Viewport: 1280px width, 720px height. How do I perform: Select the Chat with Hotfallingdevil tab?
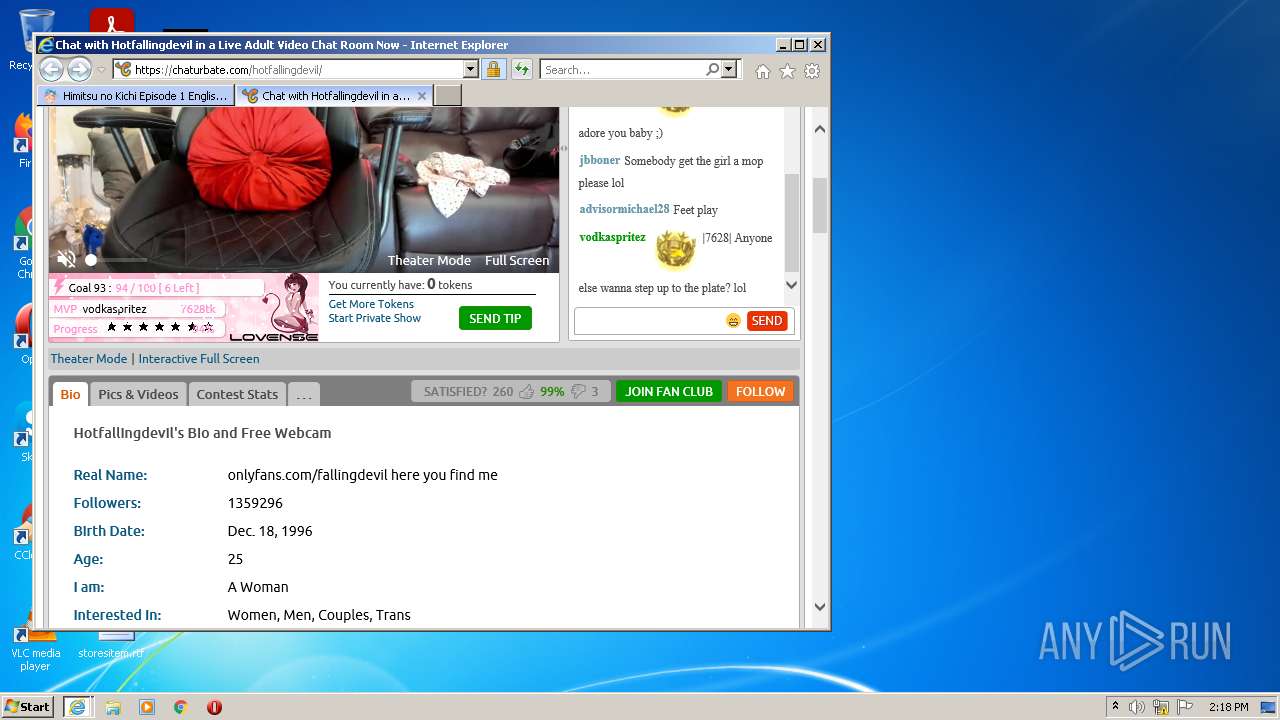[x=335, y=96]
